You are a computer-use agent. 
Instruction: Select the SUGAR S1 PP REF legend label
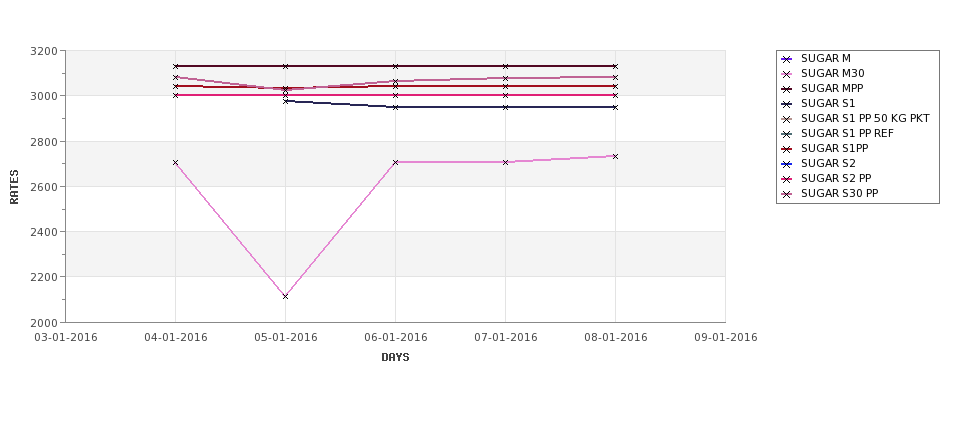click(847, 134)
